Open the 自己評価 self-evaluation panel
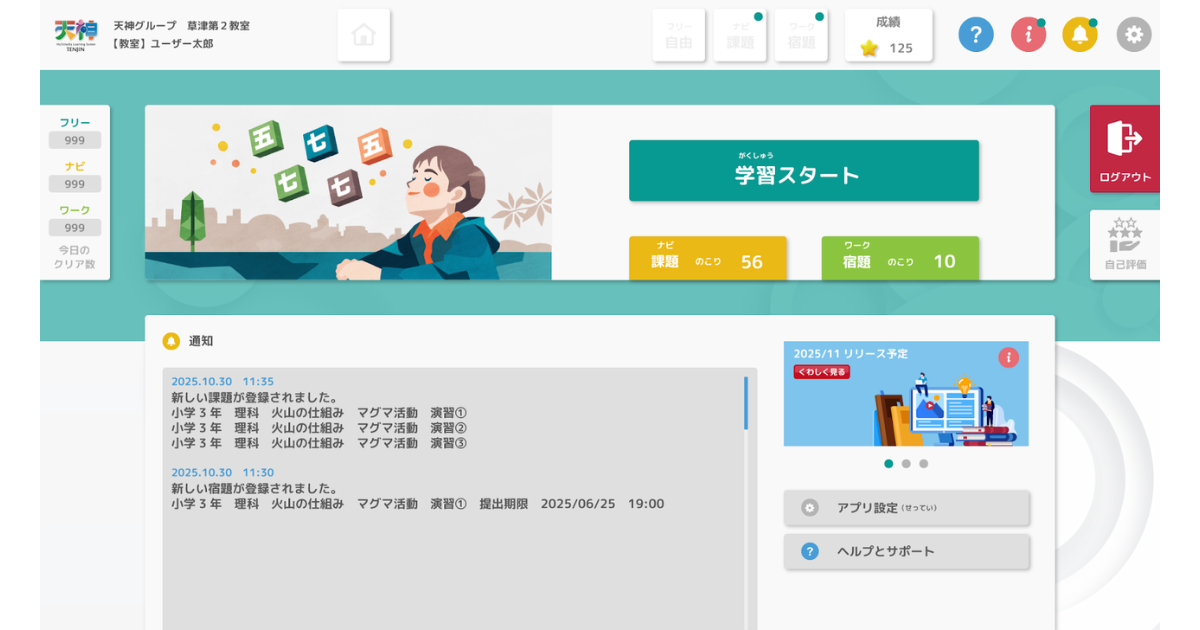The height and width of the screenshot is (630, 1200). click(1124, 245)
